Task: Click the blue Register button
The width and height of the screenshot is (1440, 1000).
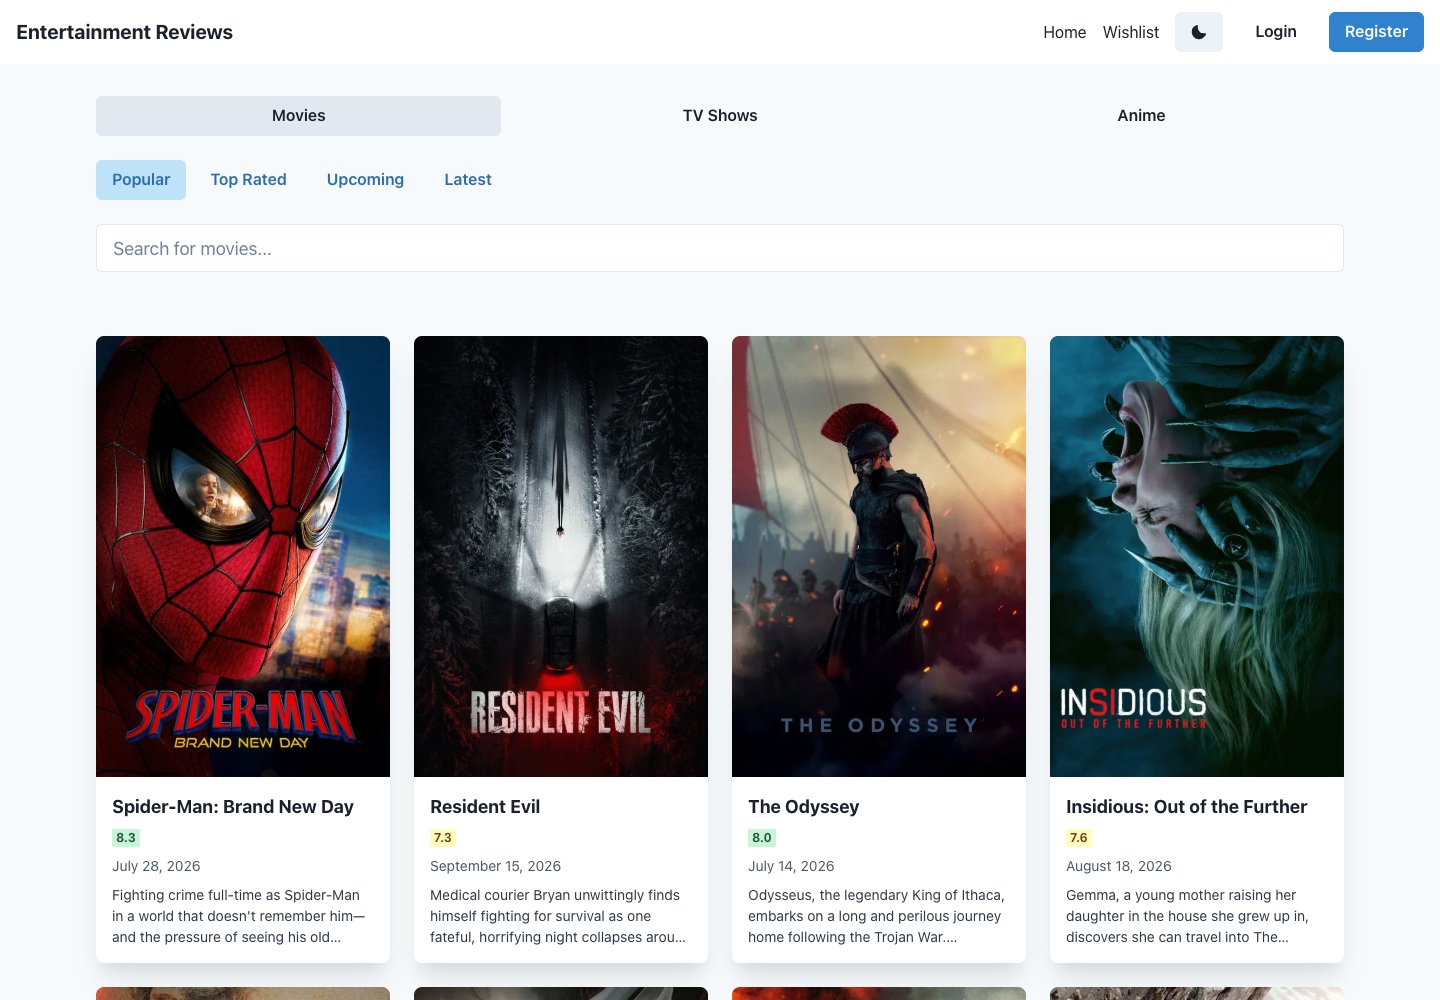Action: [1376, 32]
